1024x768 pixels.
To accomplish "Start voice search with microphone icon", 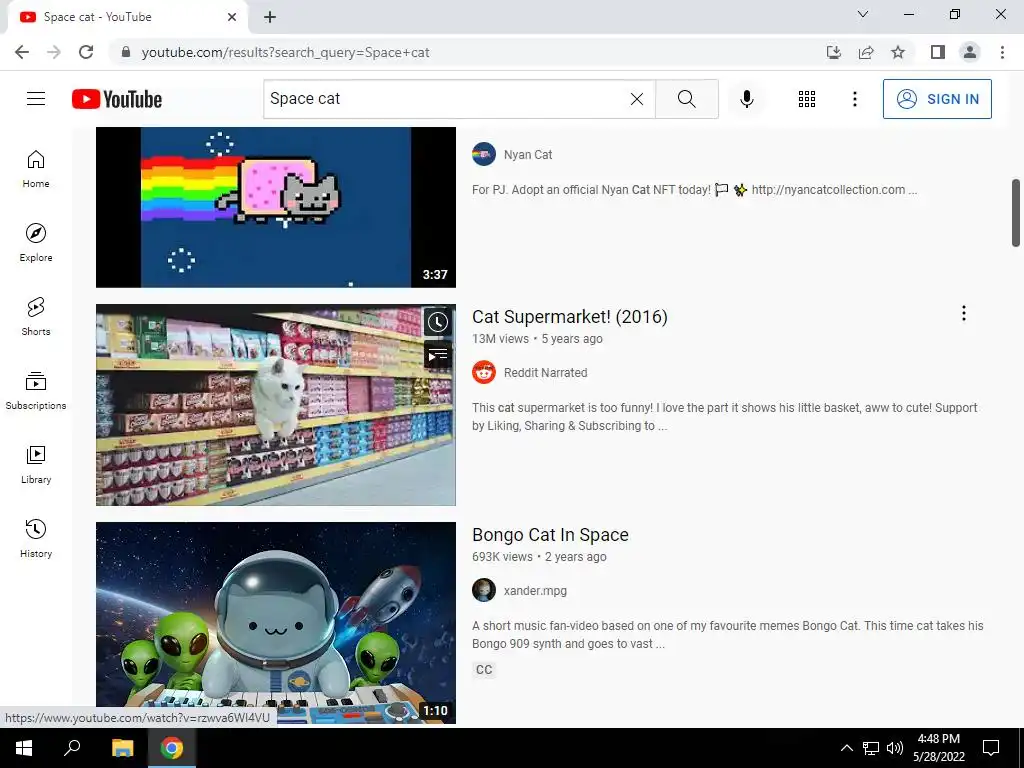I will [x=747, y=99].
